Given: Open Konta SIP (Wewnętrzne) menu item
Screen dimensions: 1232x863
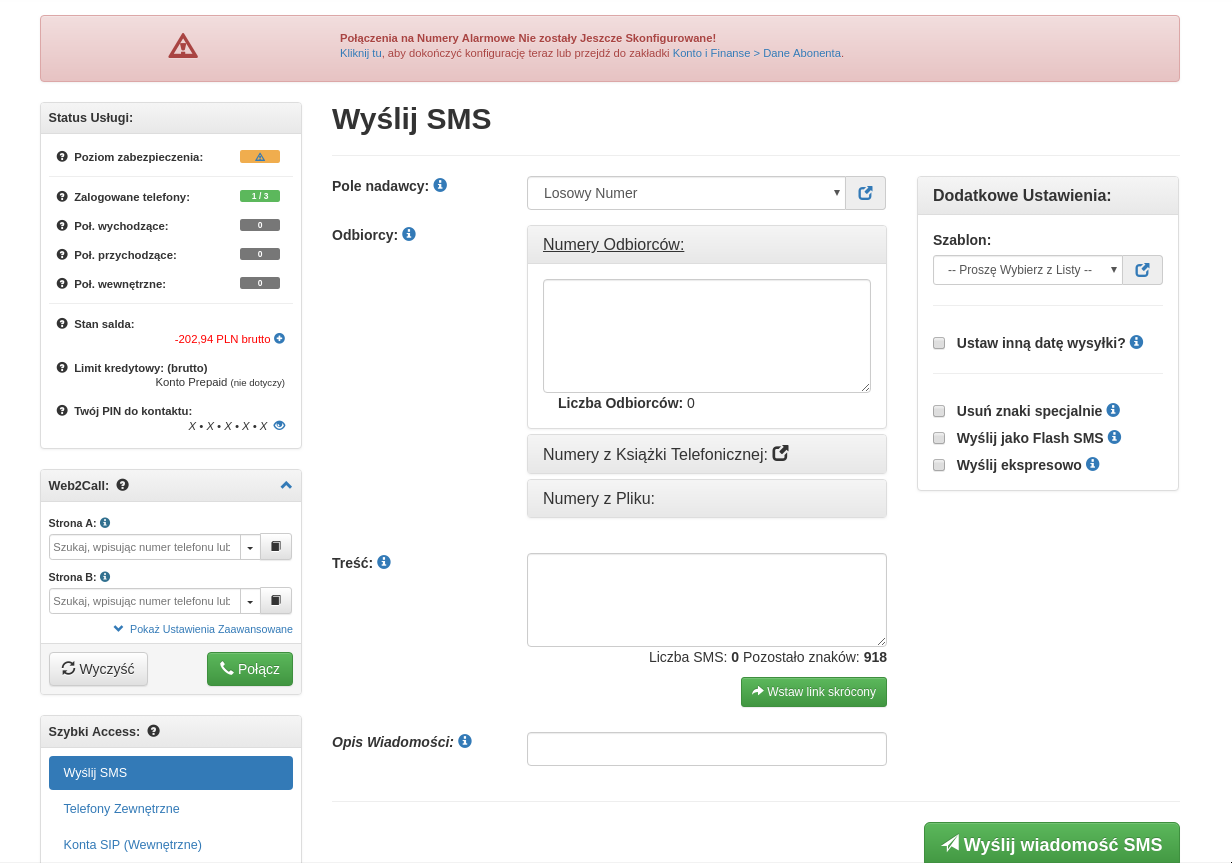Looking at the screenshot, I should click(x=132, y=845).
